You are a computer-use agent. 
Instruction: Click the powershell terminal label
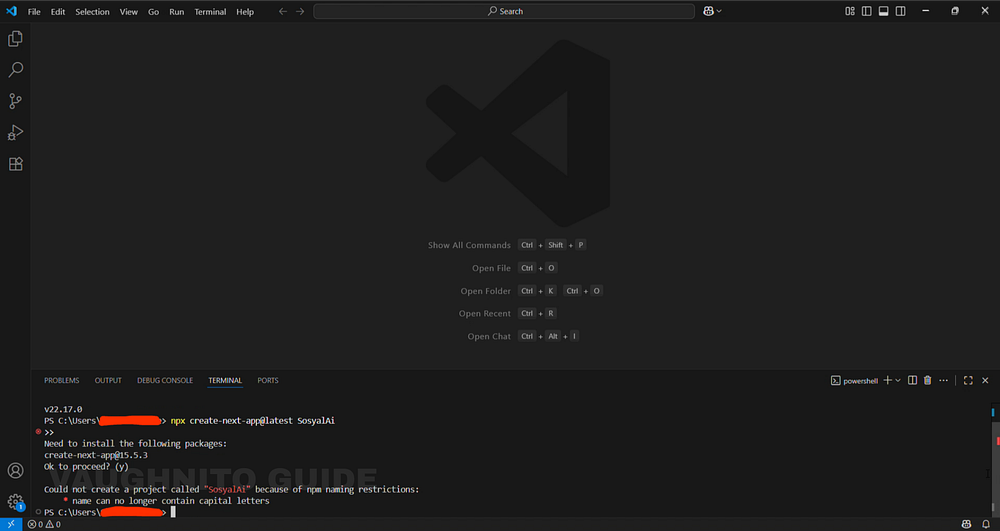click(855, 381)
